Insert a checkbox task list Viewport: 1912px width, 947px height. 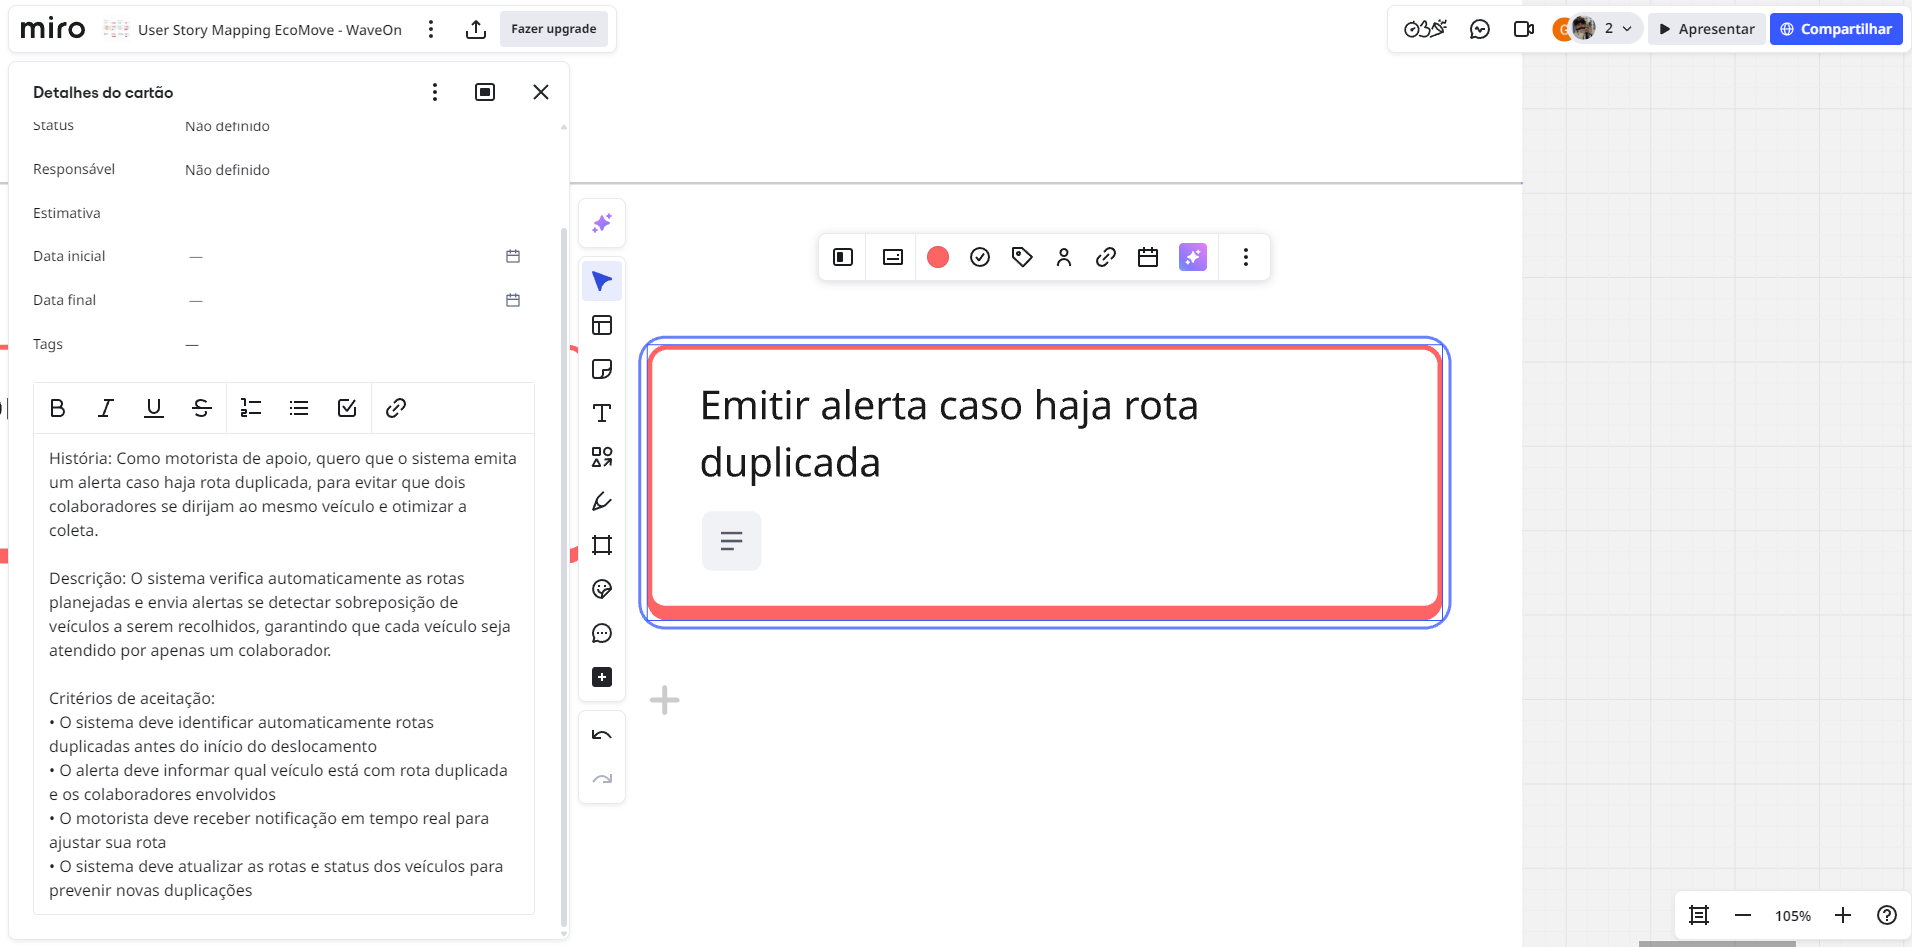click(347, 408)
